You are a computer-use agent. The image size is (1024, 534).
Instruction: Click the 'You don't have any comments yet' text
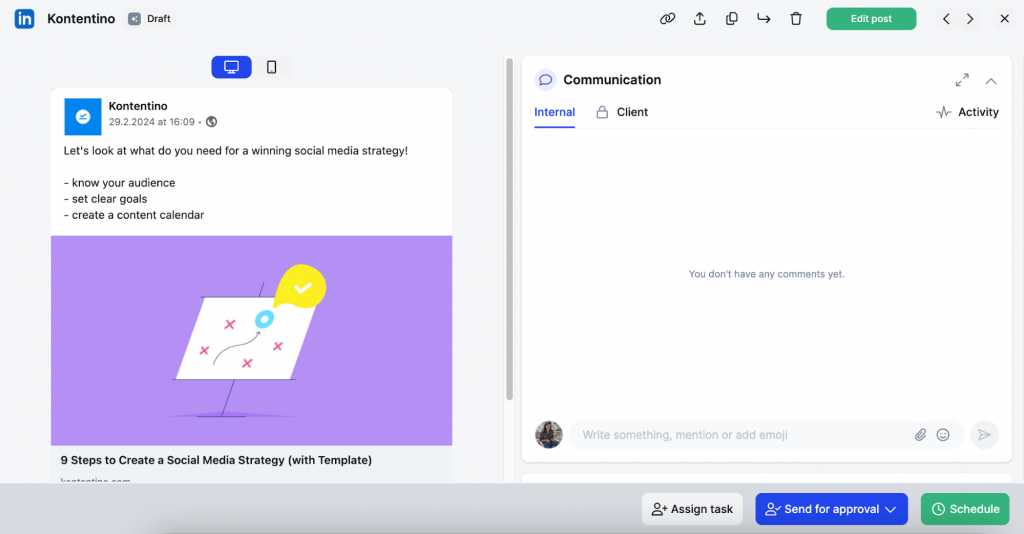767,274
